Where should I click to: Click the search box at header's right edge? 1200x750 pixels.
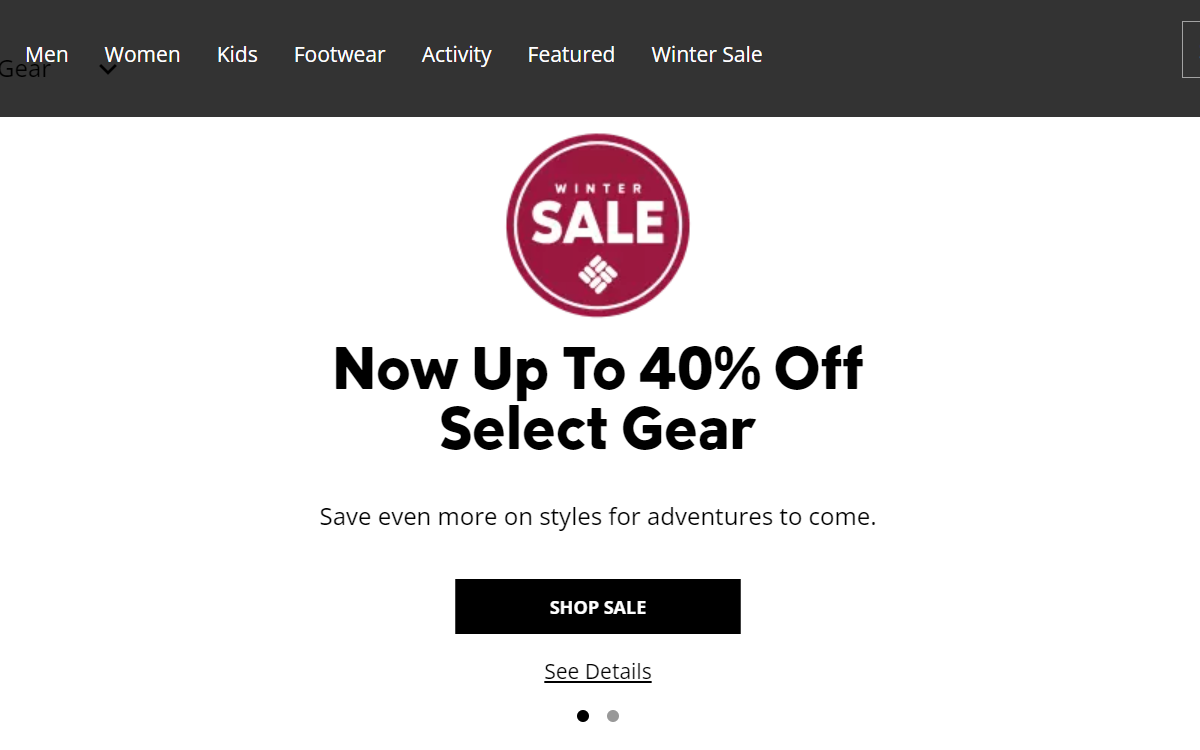[1191, 49]
